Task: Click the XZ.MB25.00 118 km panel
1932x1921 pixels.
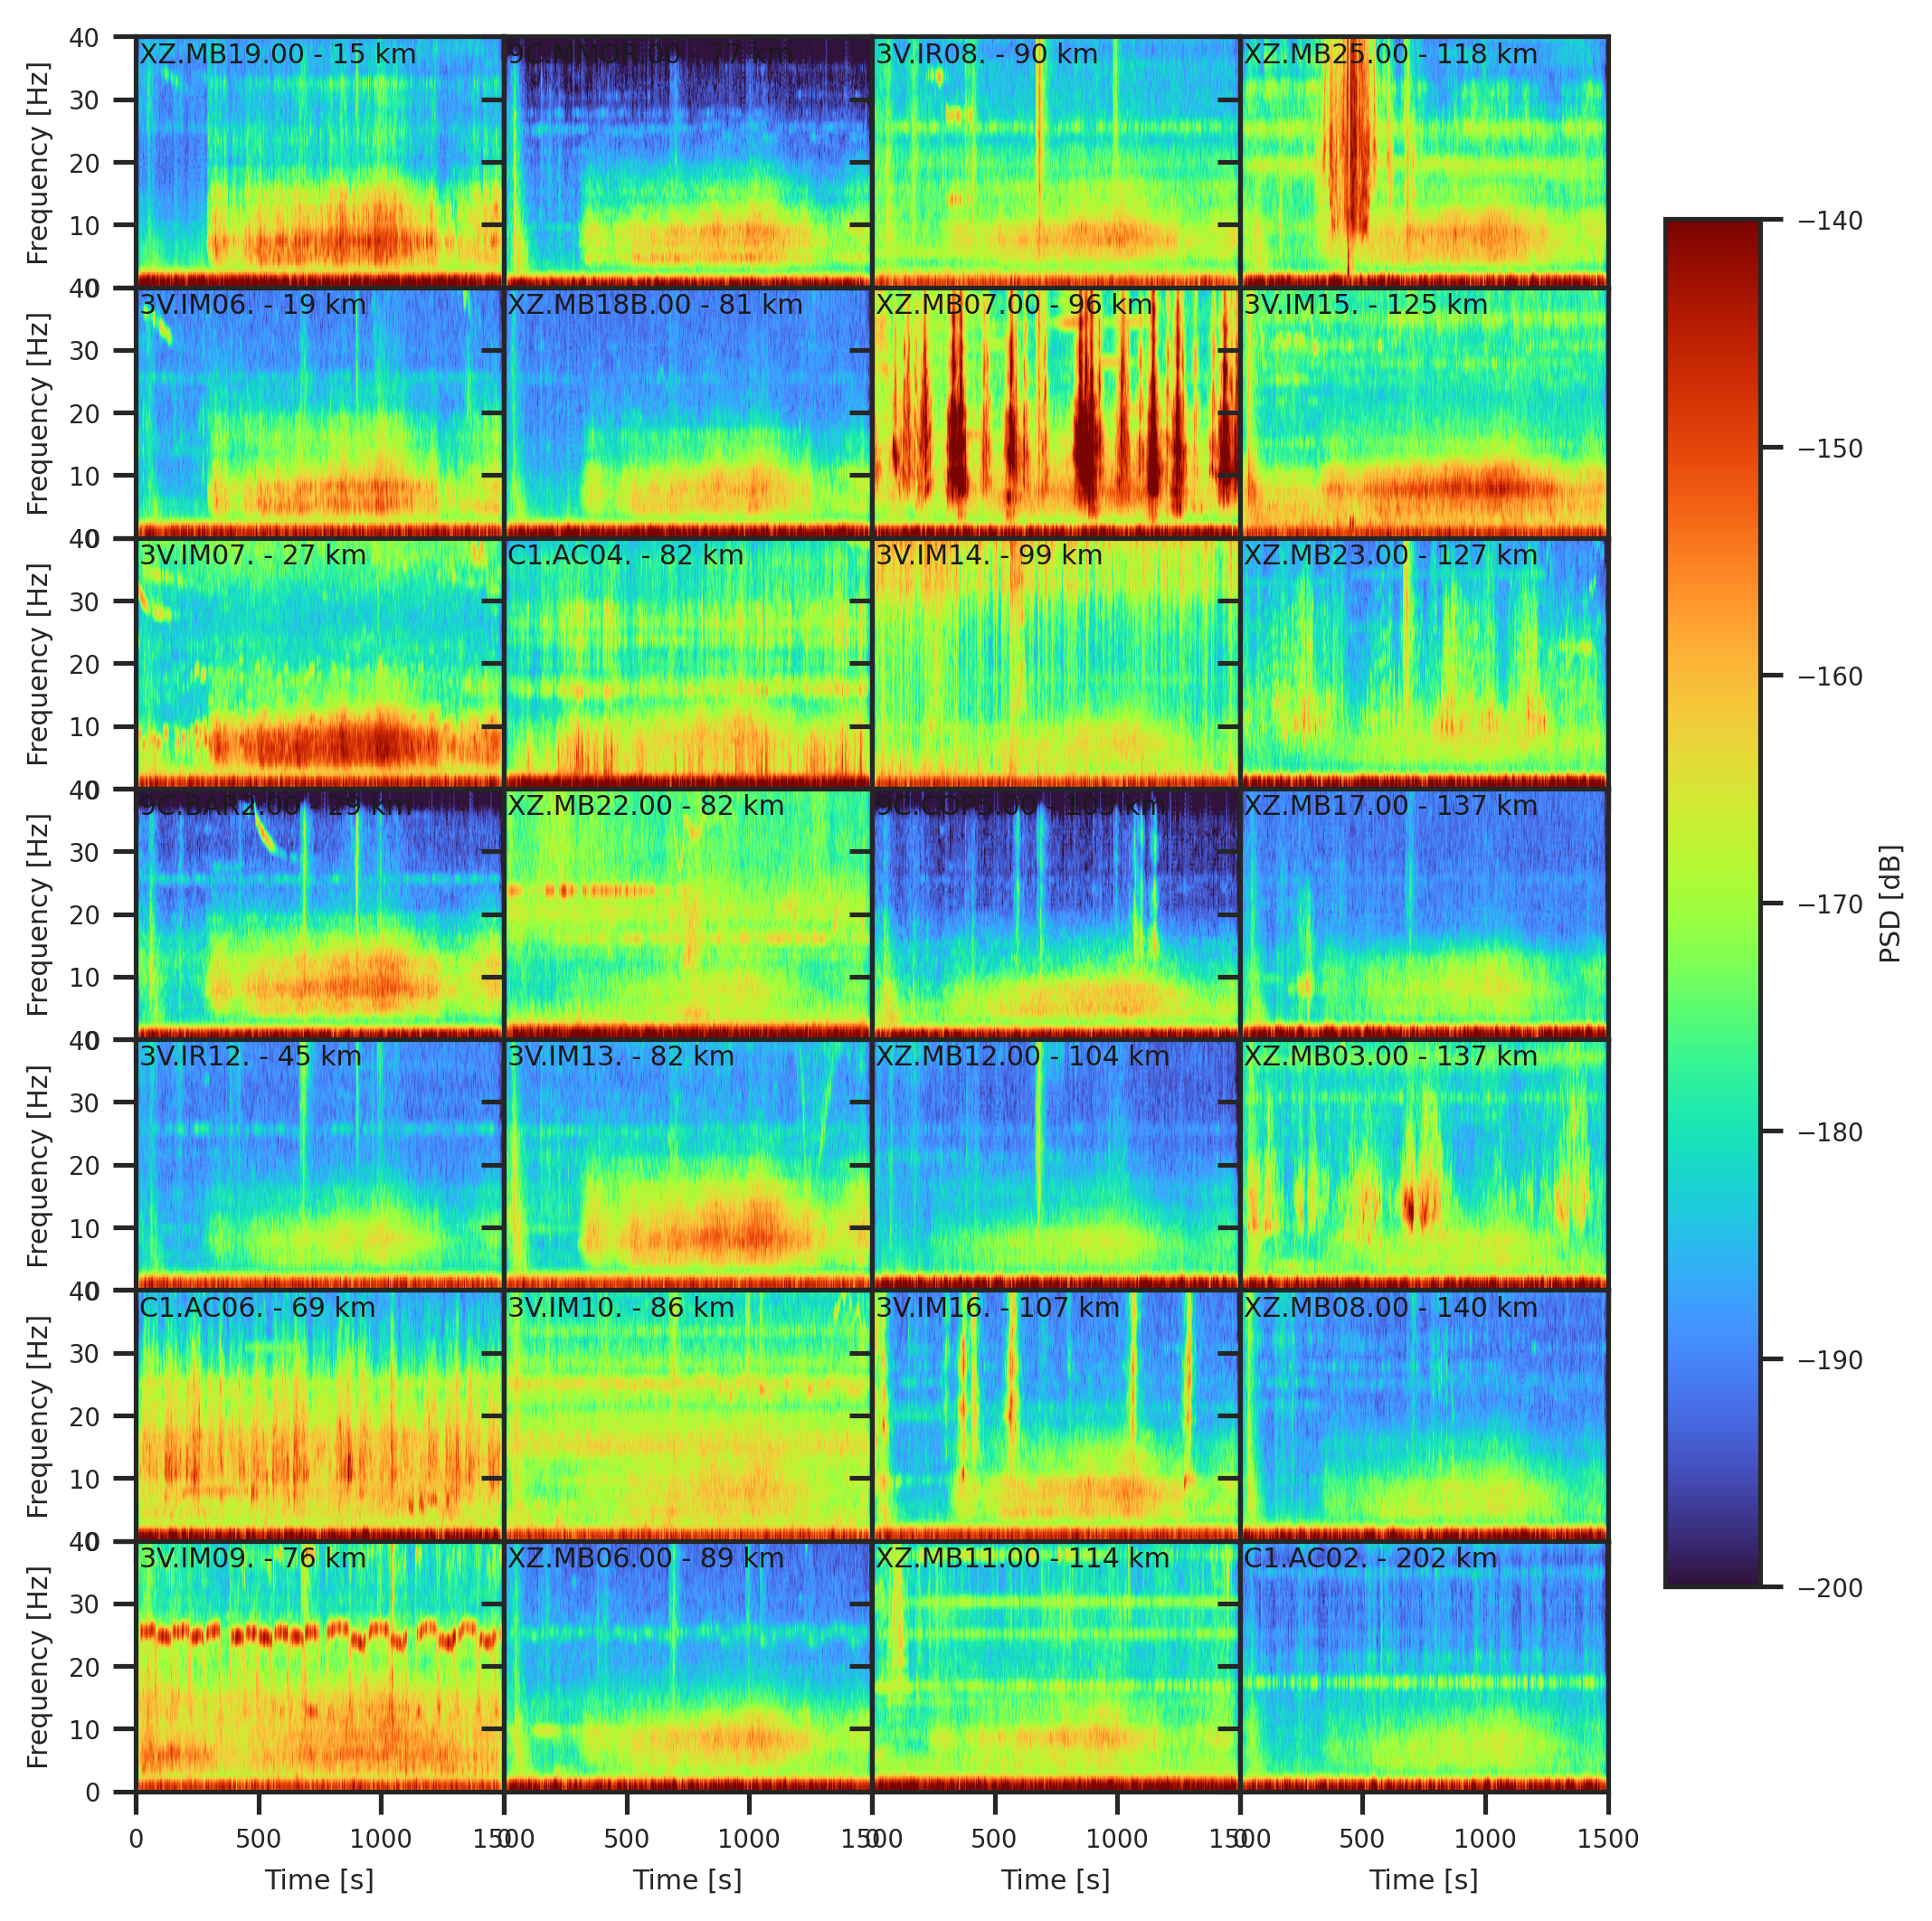Action: [x=1423, y=163]
